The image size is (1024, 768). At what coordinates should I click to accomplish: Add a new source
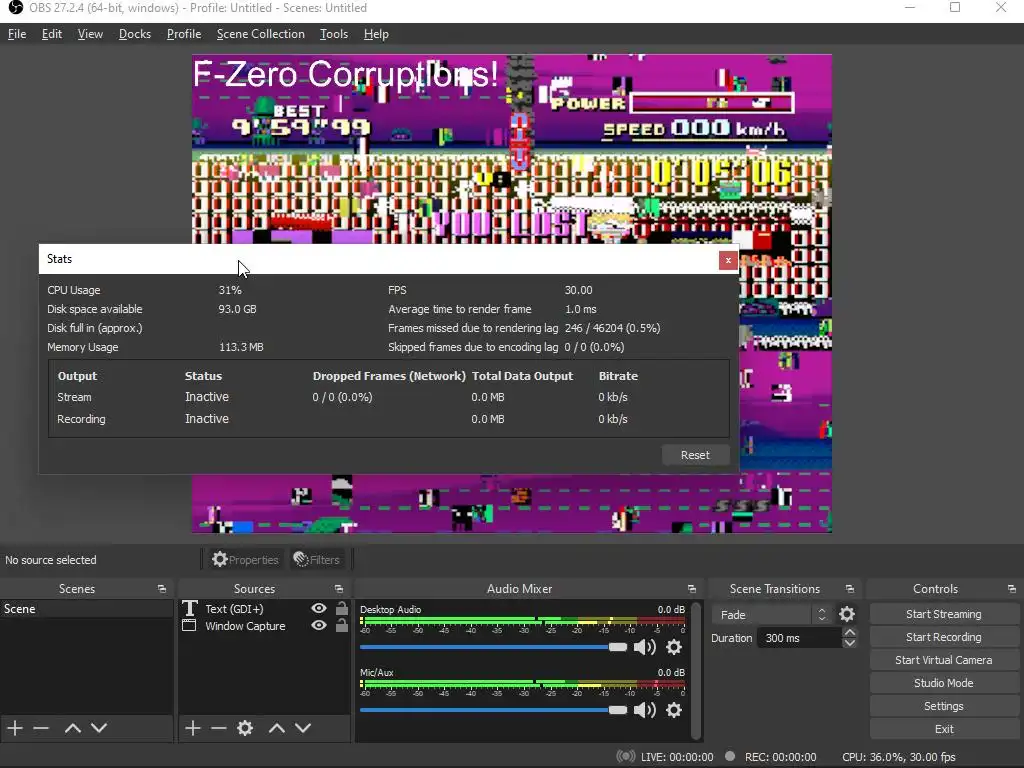click(x=193, y=728)
